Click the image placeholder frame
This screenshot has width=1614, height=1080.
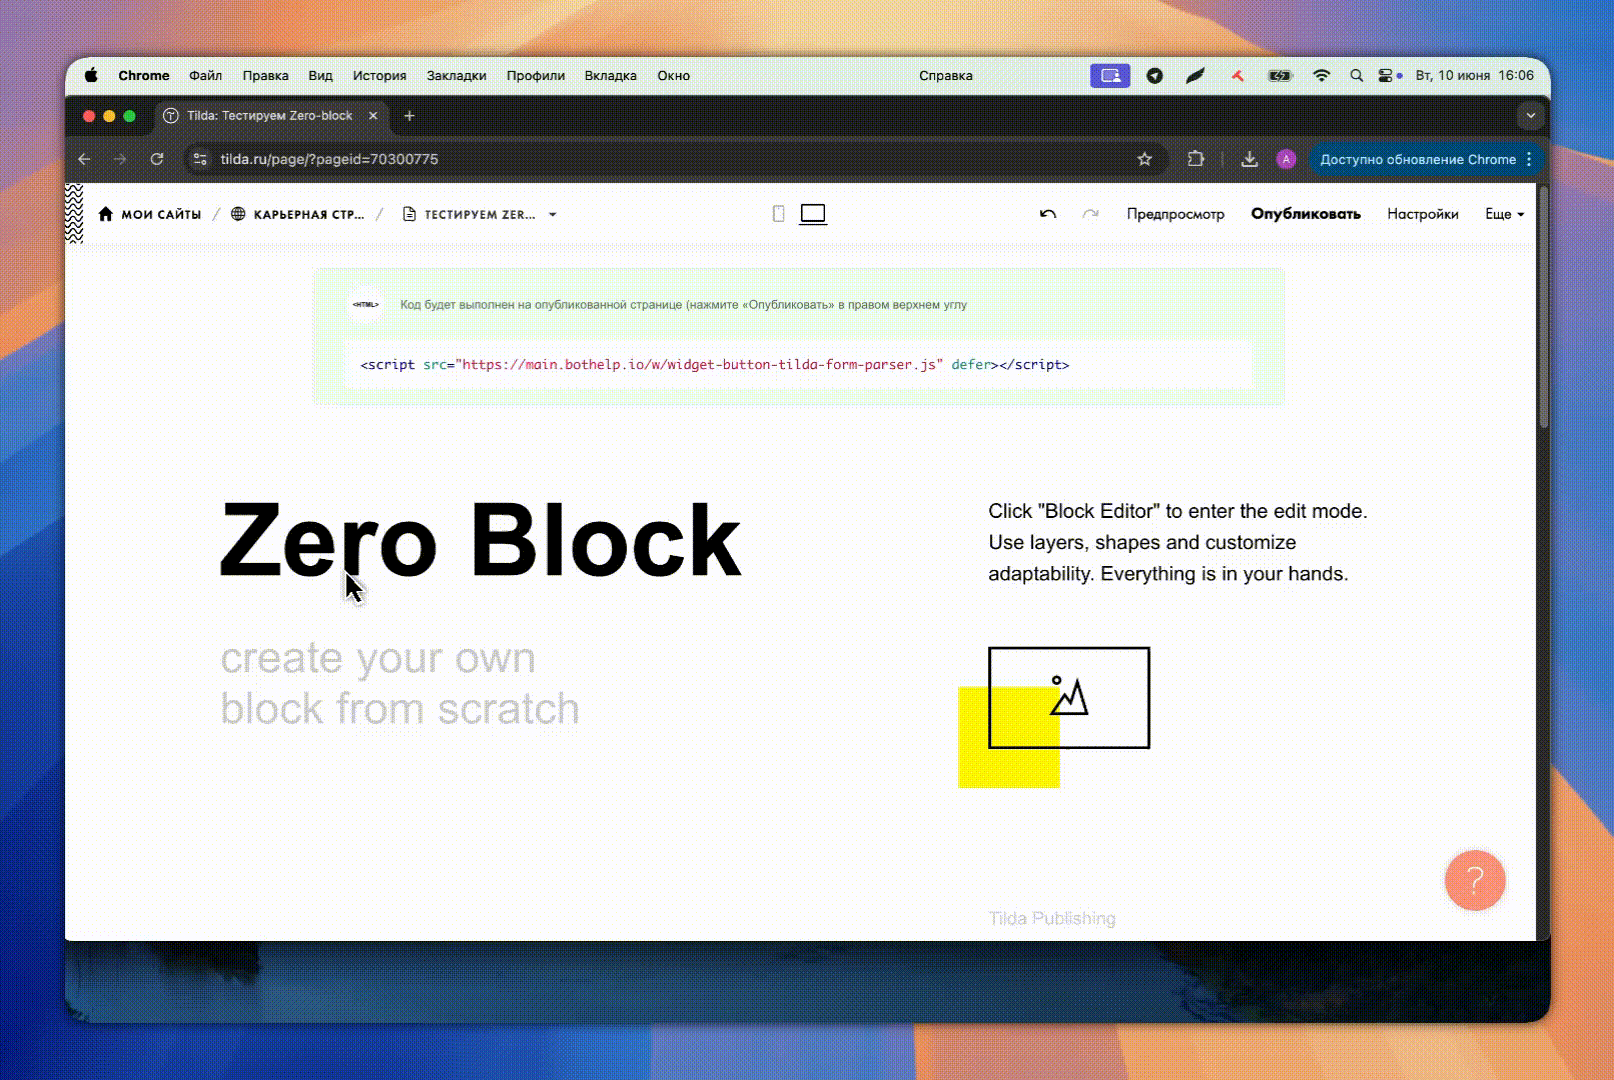1069,697
